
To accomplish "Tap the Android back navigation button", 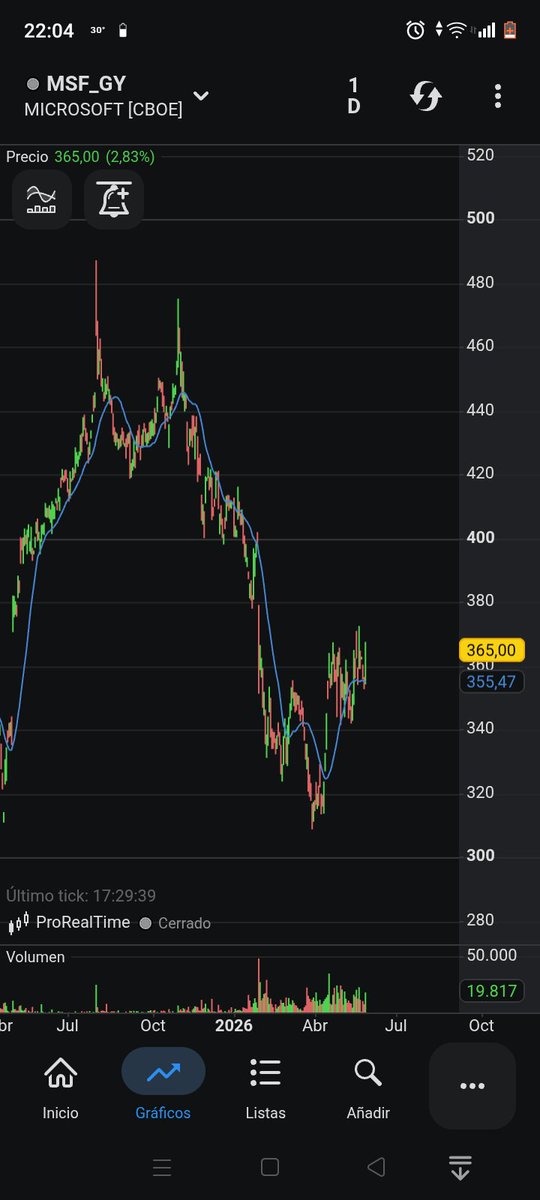I will 376,1167.
